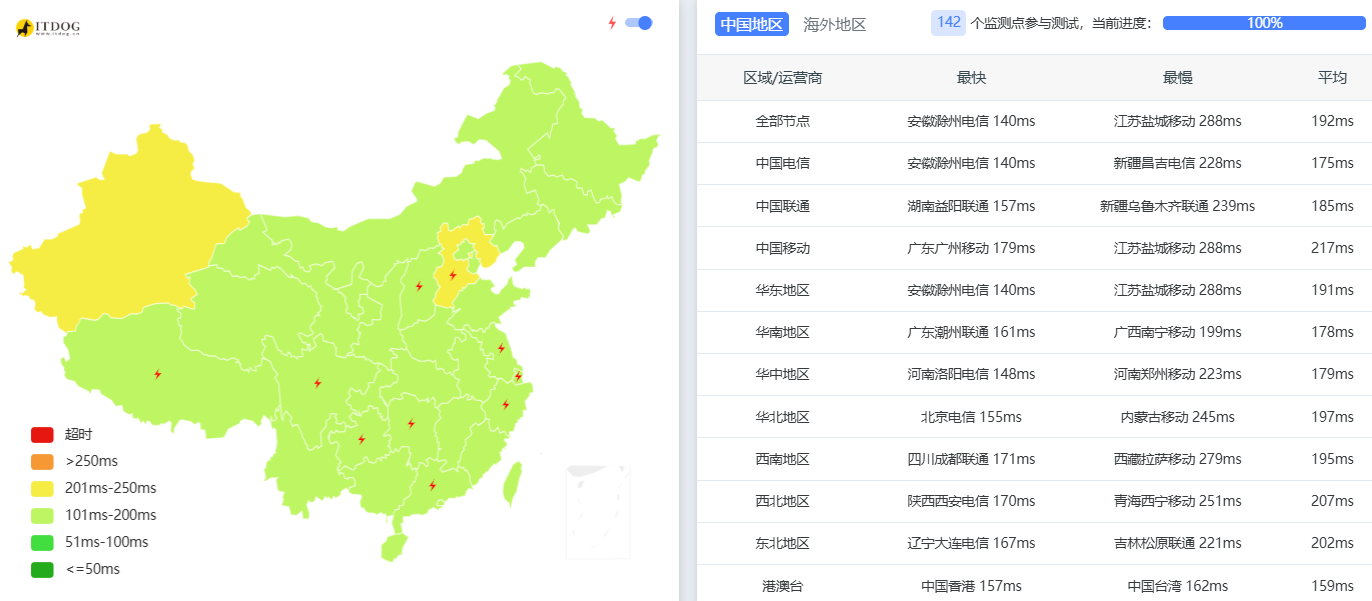This screenshot has height=601, width=1372.
Task: Click the 河南洛阳电信 148ms cell
Action: click(971, 374)
